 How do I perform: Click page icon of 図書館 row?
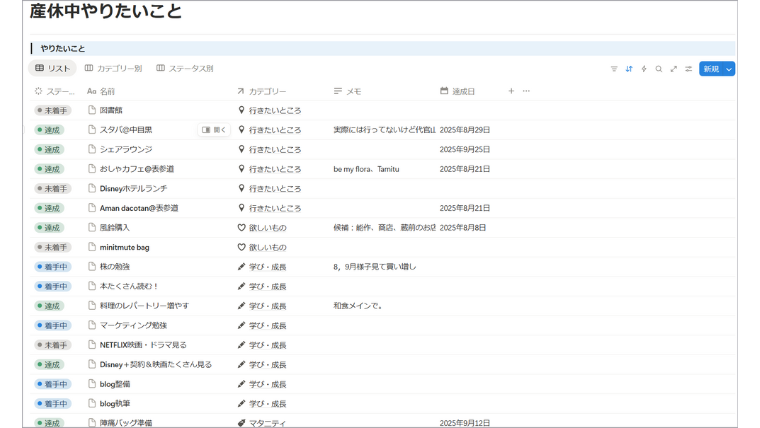pos(92,110)
